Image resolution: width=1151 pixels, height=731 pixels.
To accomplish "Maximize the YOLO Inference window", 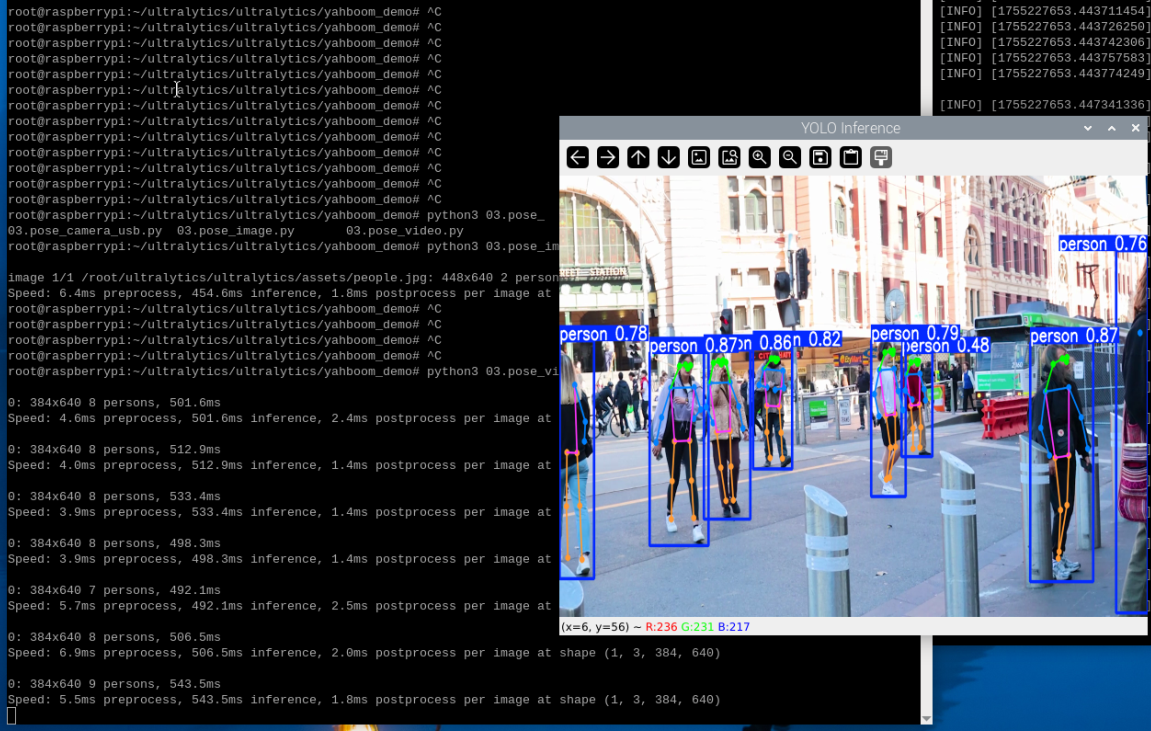I will (1112, 128).
